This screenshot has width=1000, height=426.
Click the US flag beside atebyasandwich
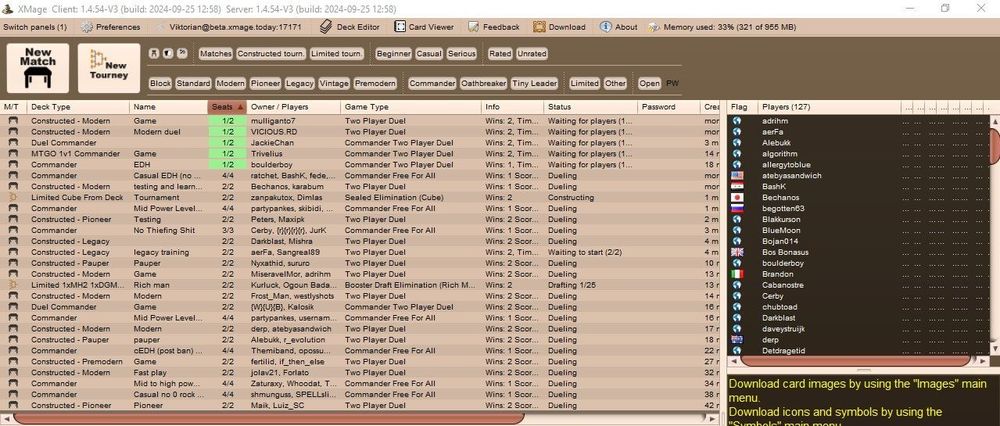click(x=737, y=175)
